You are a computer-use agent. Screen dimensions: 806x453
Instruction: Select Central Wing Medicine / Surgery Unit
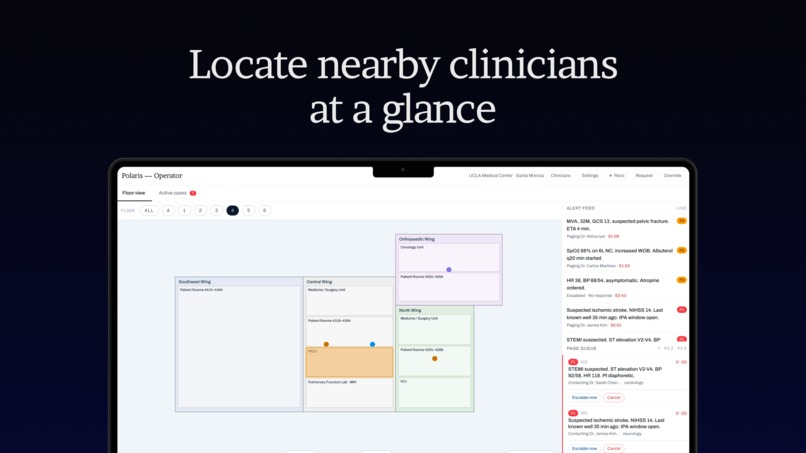click(350, 301)
